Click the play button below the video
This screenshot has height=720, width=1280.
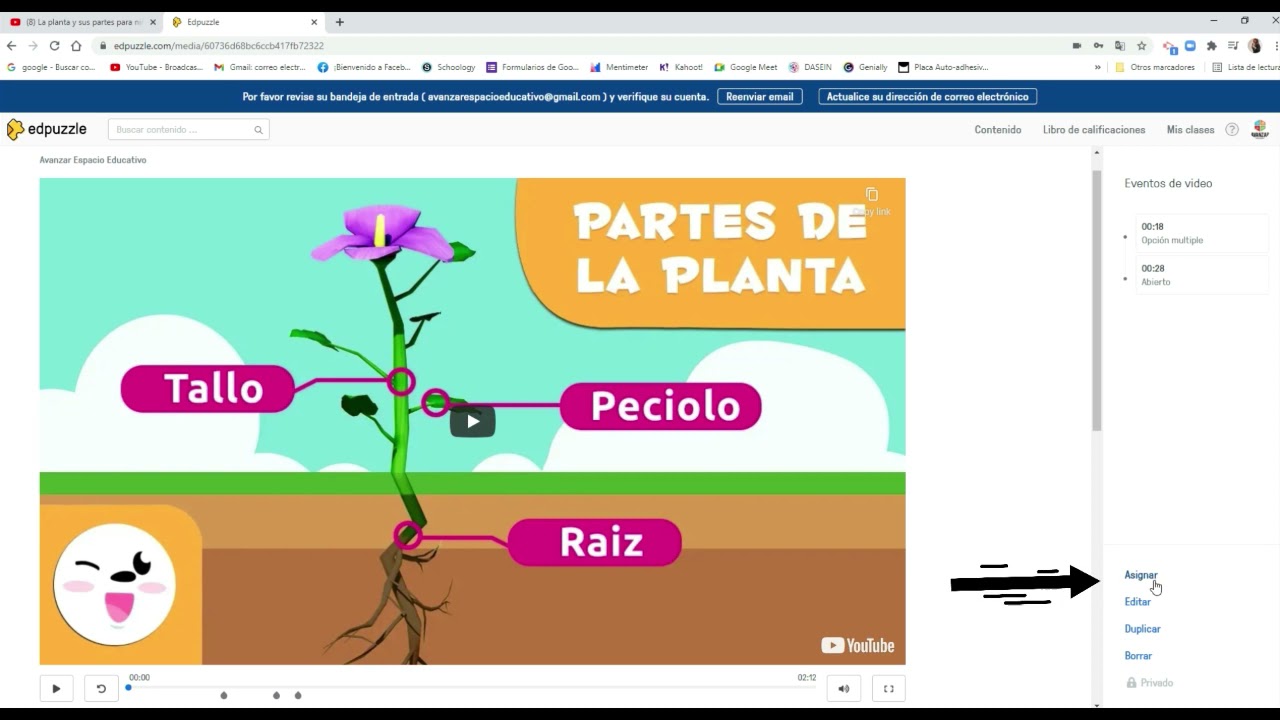56,688
